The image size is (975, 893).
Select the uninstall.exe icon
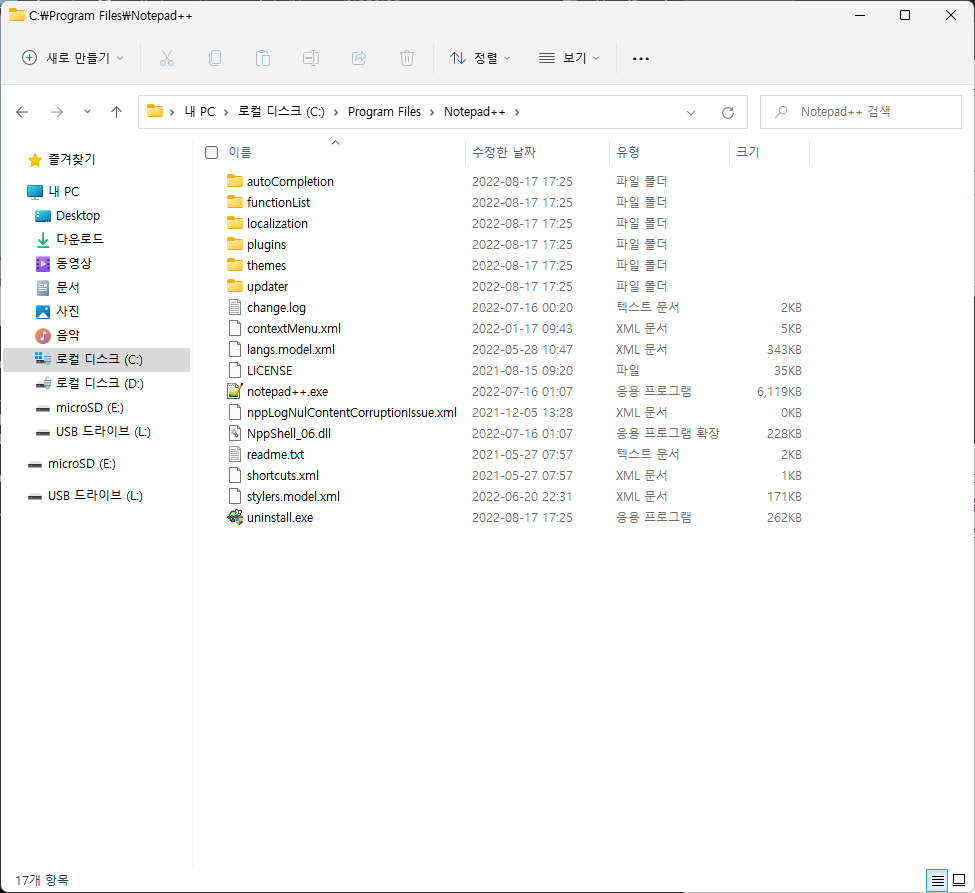(x=234, y=517)
